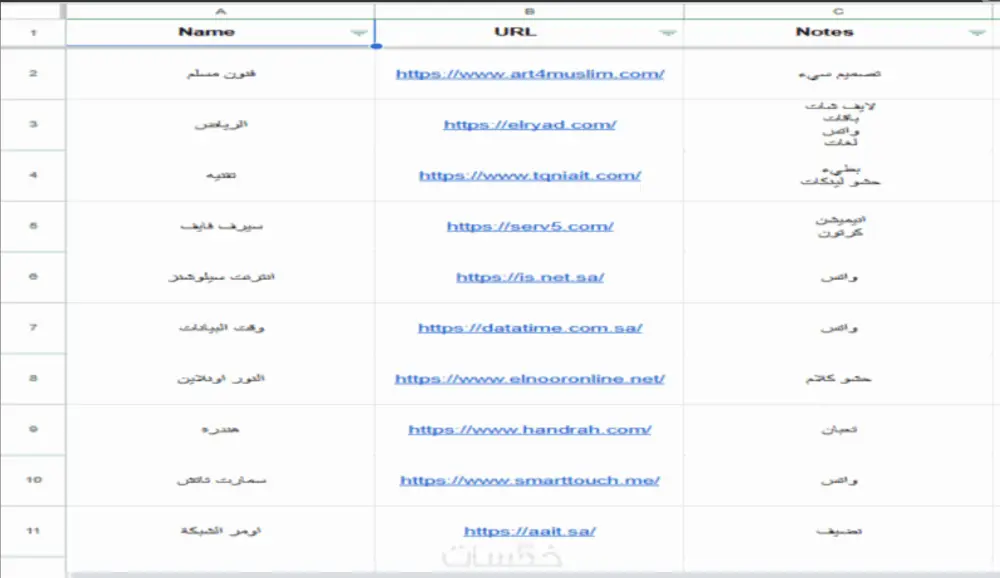
Task: Select the Notes cell in row 8
Action: [839, 378]
